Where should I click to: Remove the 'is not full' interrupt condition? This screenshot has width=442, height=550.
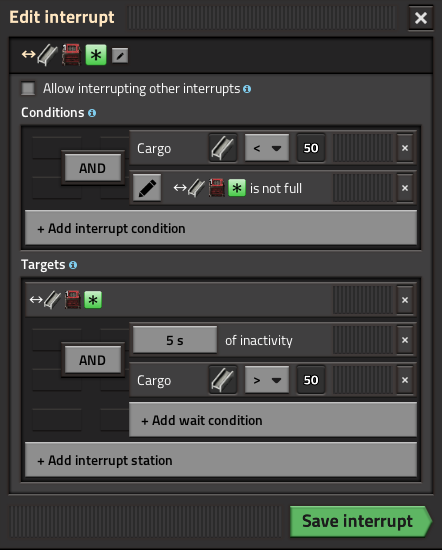tap(405, 188)
